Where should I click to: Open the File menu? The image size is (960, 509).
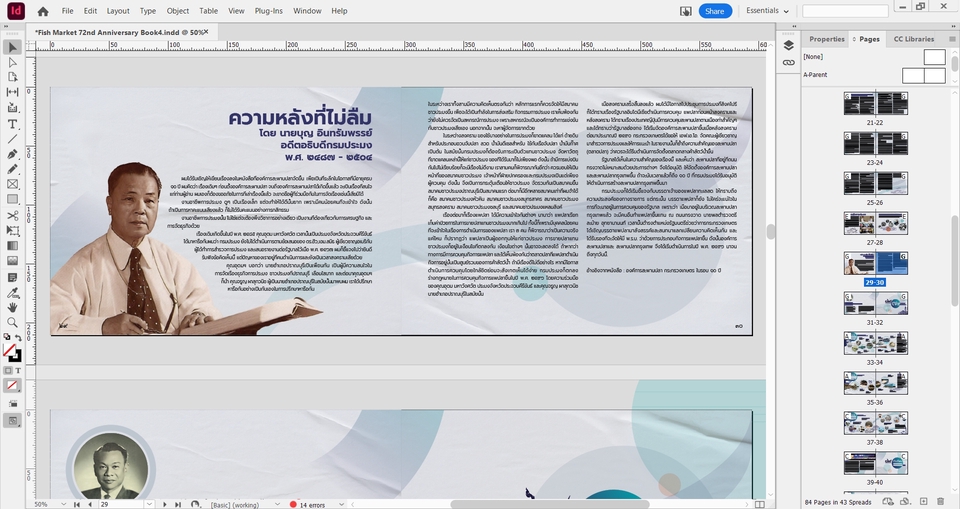point(67,11)
